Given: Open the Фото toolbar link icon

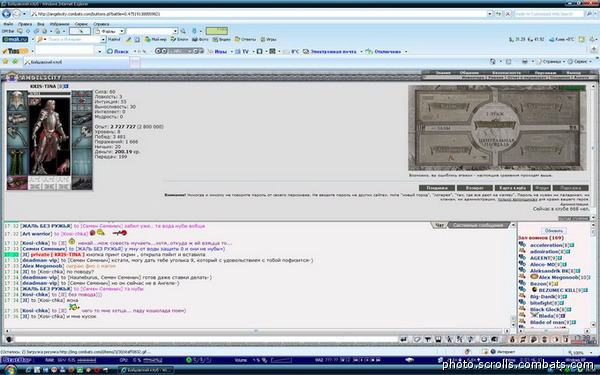Looking at the screenshot, I should 195,39.
